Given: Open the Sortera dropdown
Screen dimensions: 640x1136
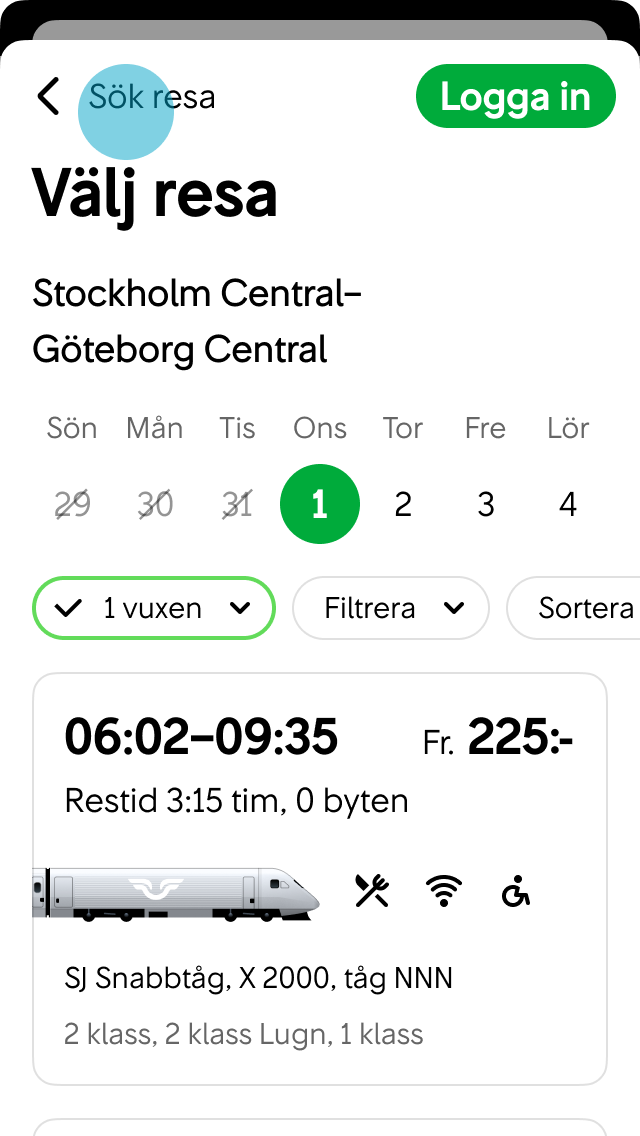Looking at the screenshot, I should click(x=590, y=608).
